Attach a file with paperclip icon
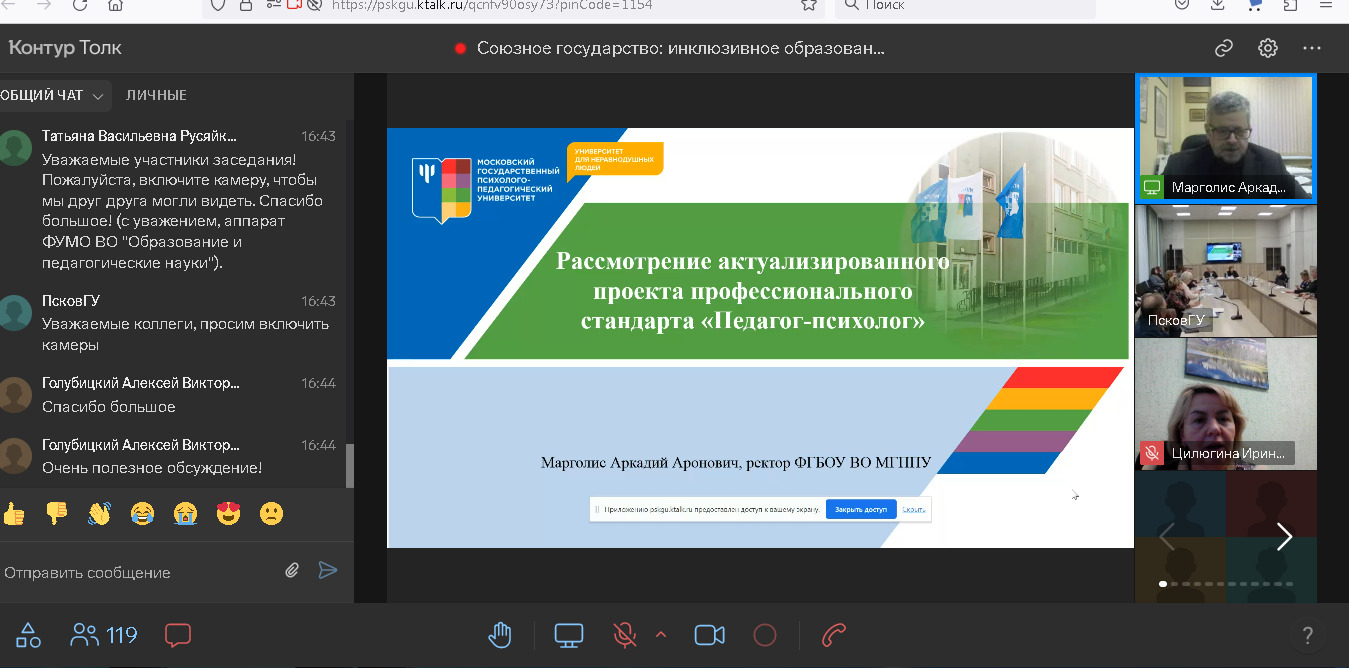 pos(292,570)
